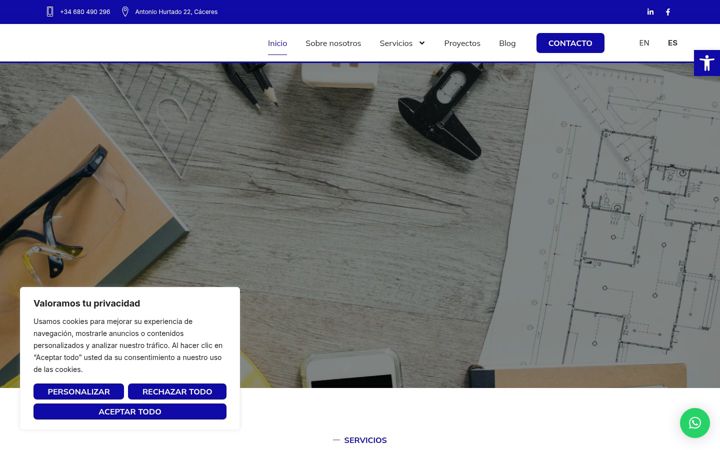The height and width of the screenshot is (450, 720).
Task: Call the phone number +34 680 490 296
Action: [85, 12]
